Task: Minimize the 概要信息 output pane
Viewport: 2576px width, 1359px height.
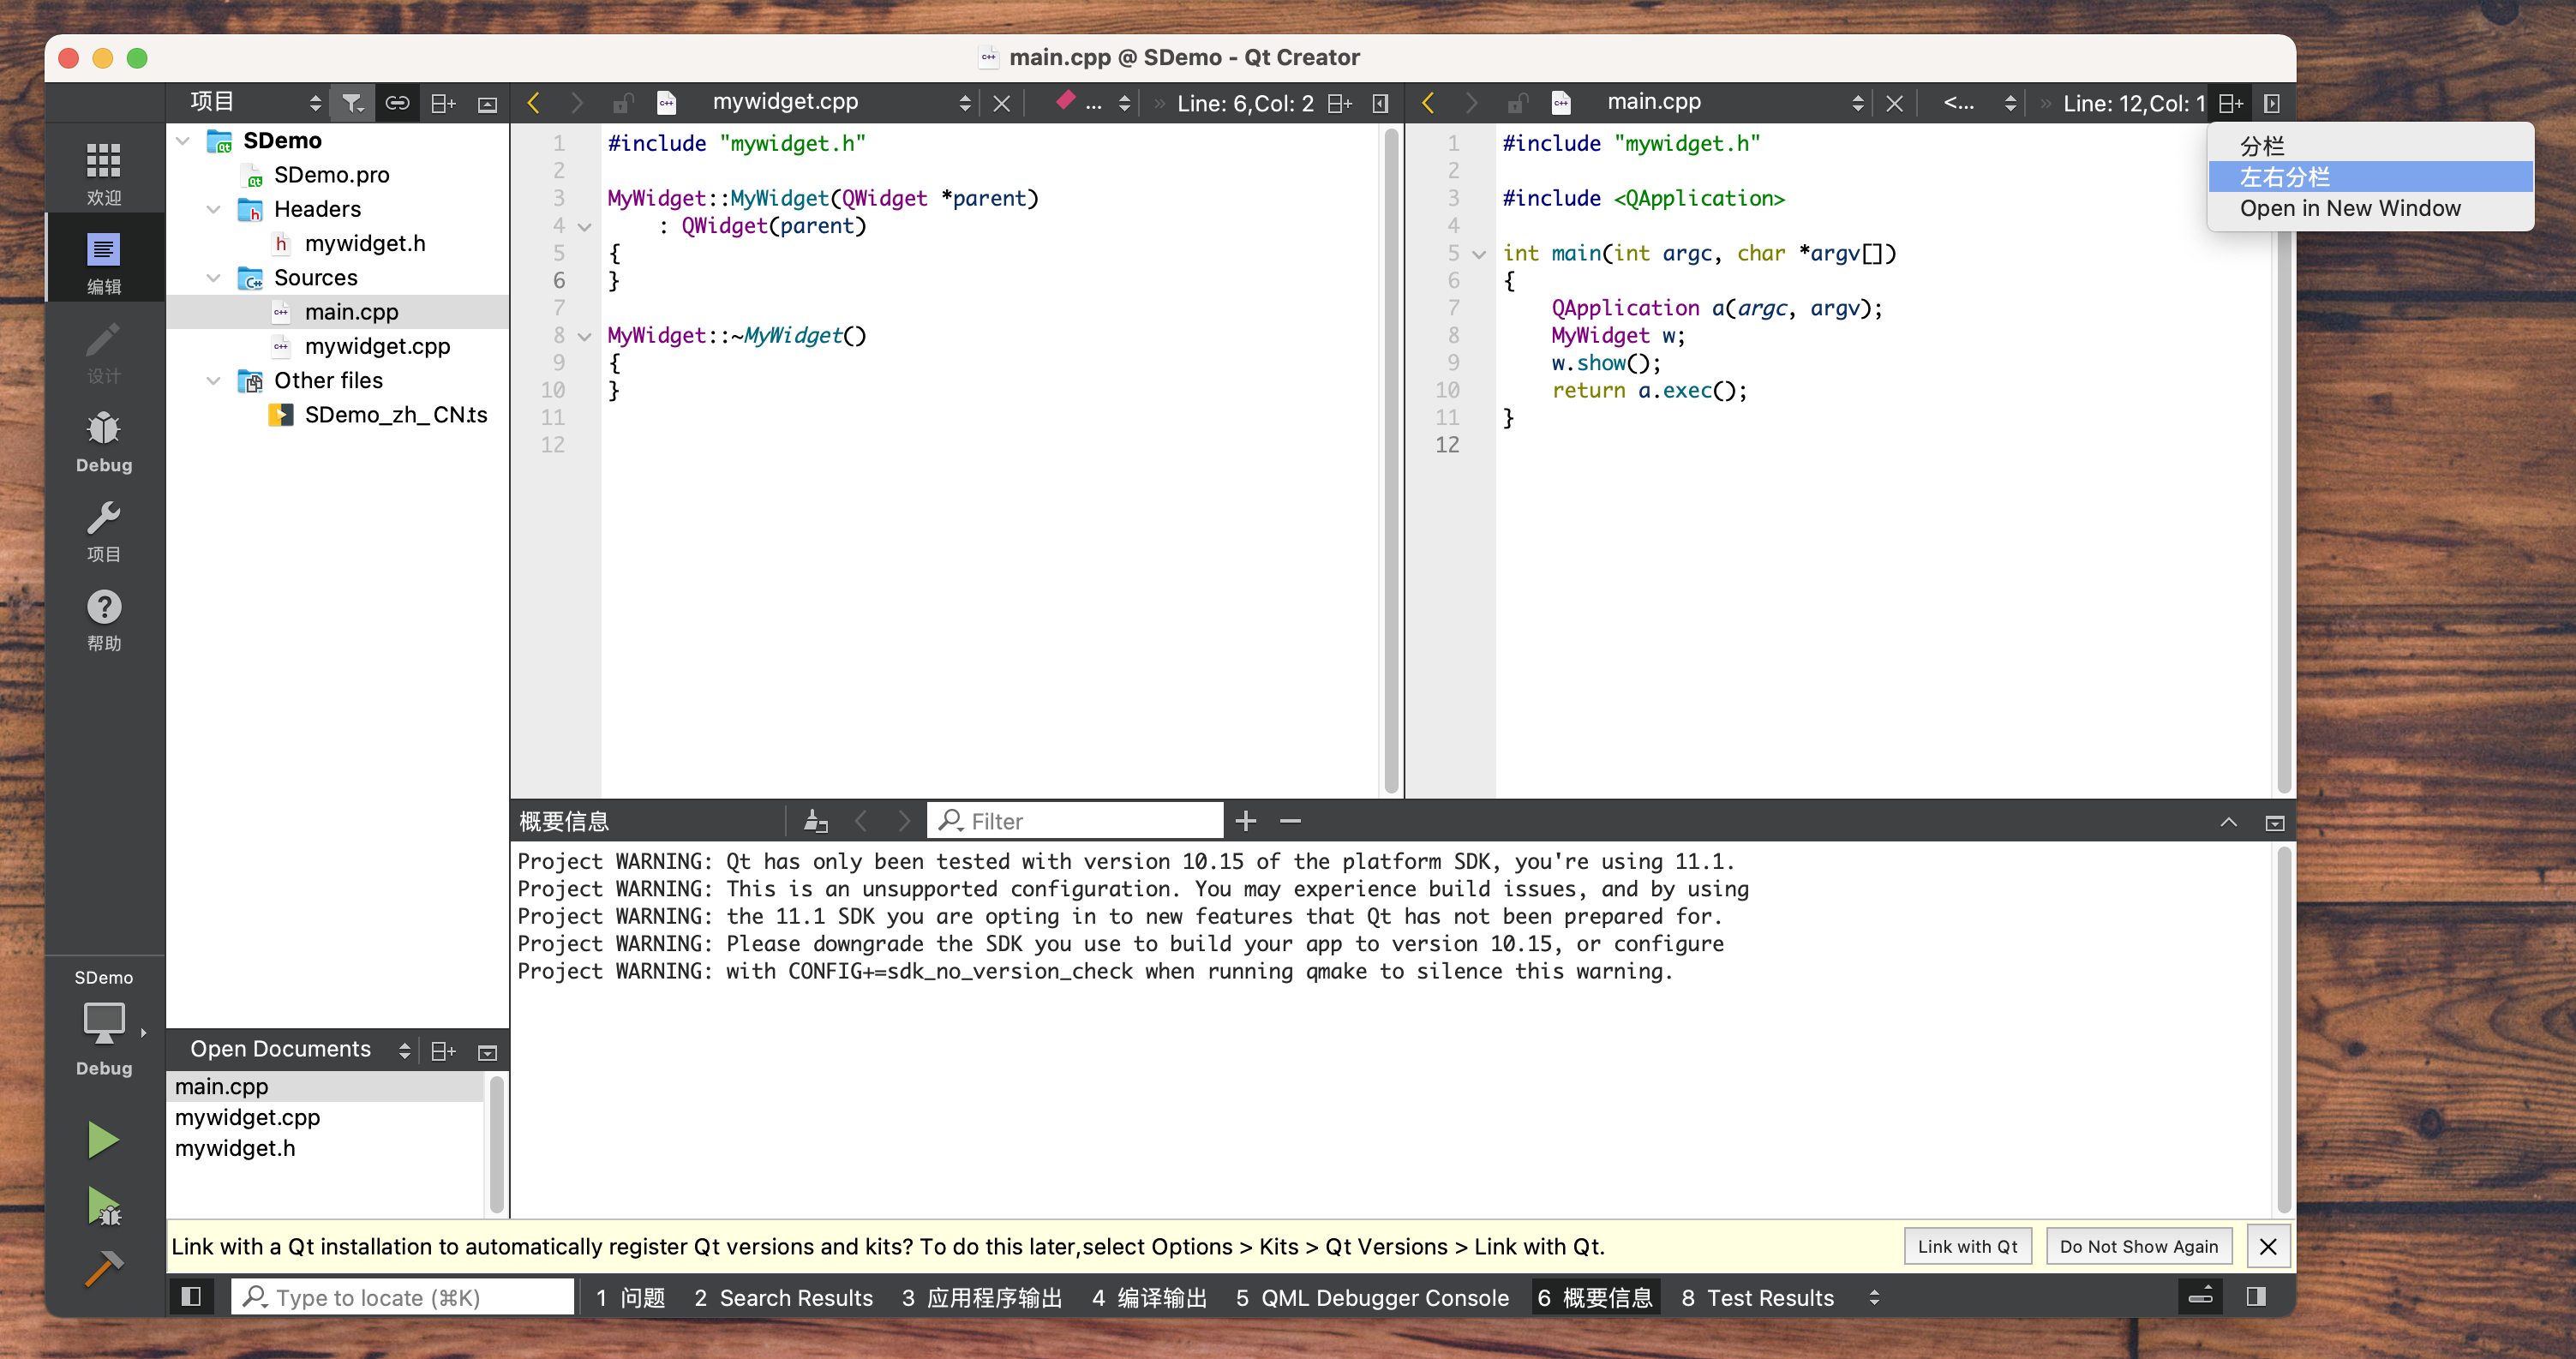Action: (x=2274, y=823)
